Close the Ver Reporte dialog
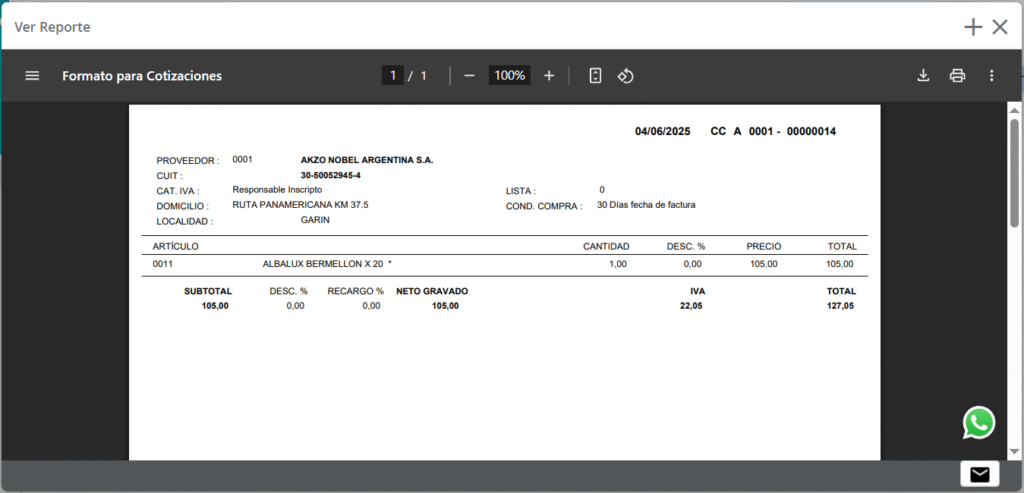 [x=1000, y=27]
